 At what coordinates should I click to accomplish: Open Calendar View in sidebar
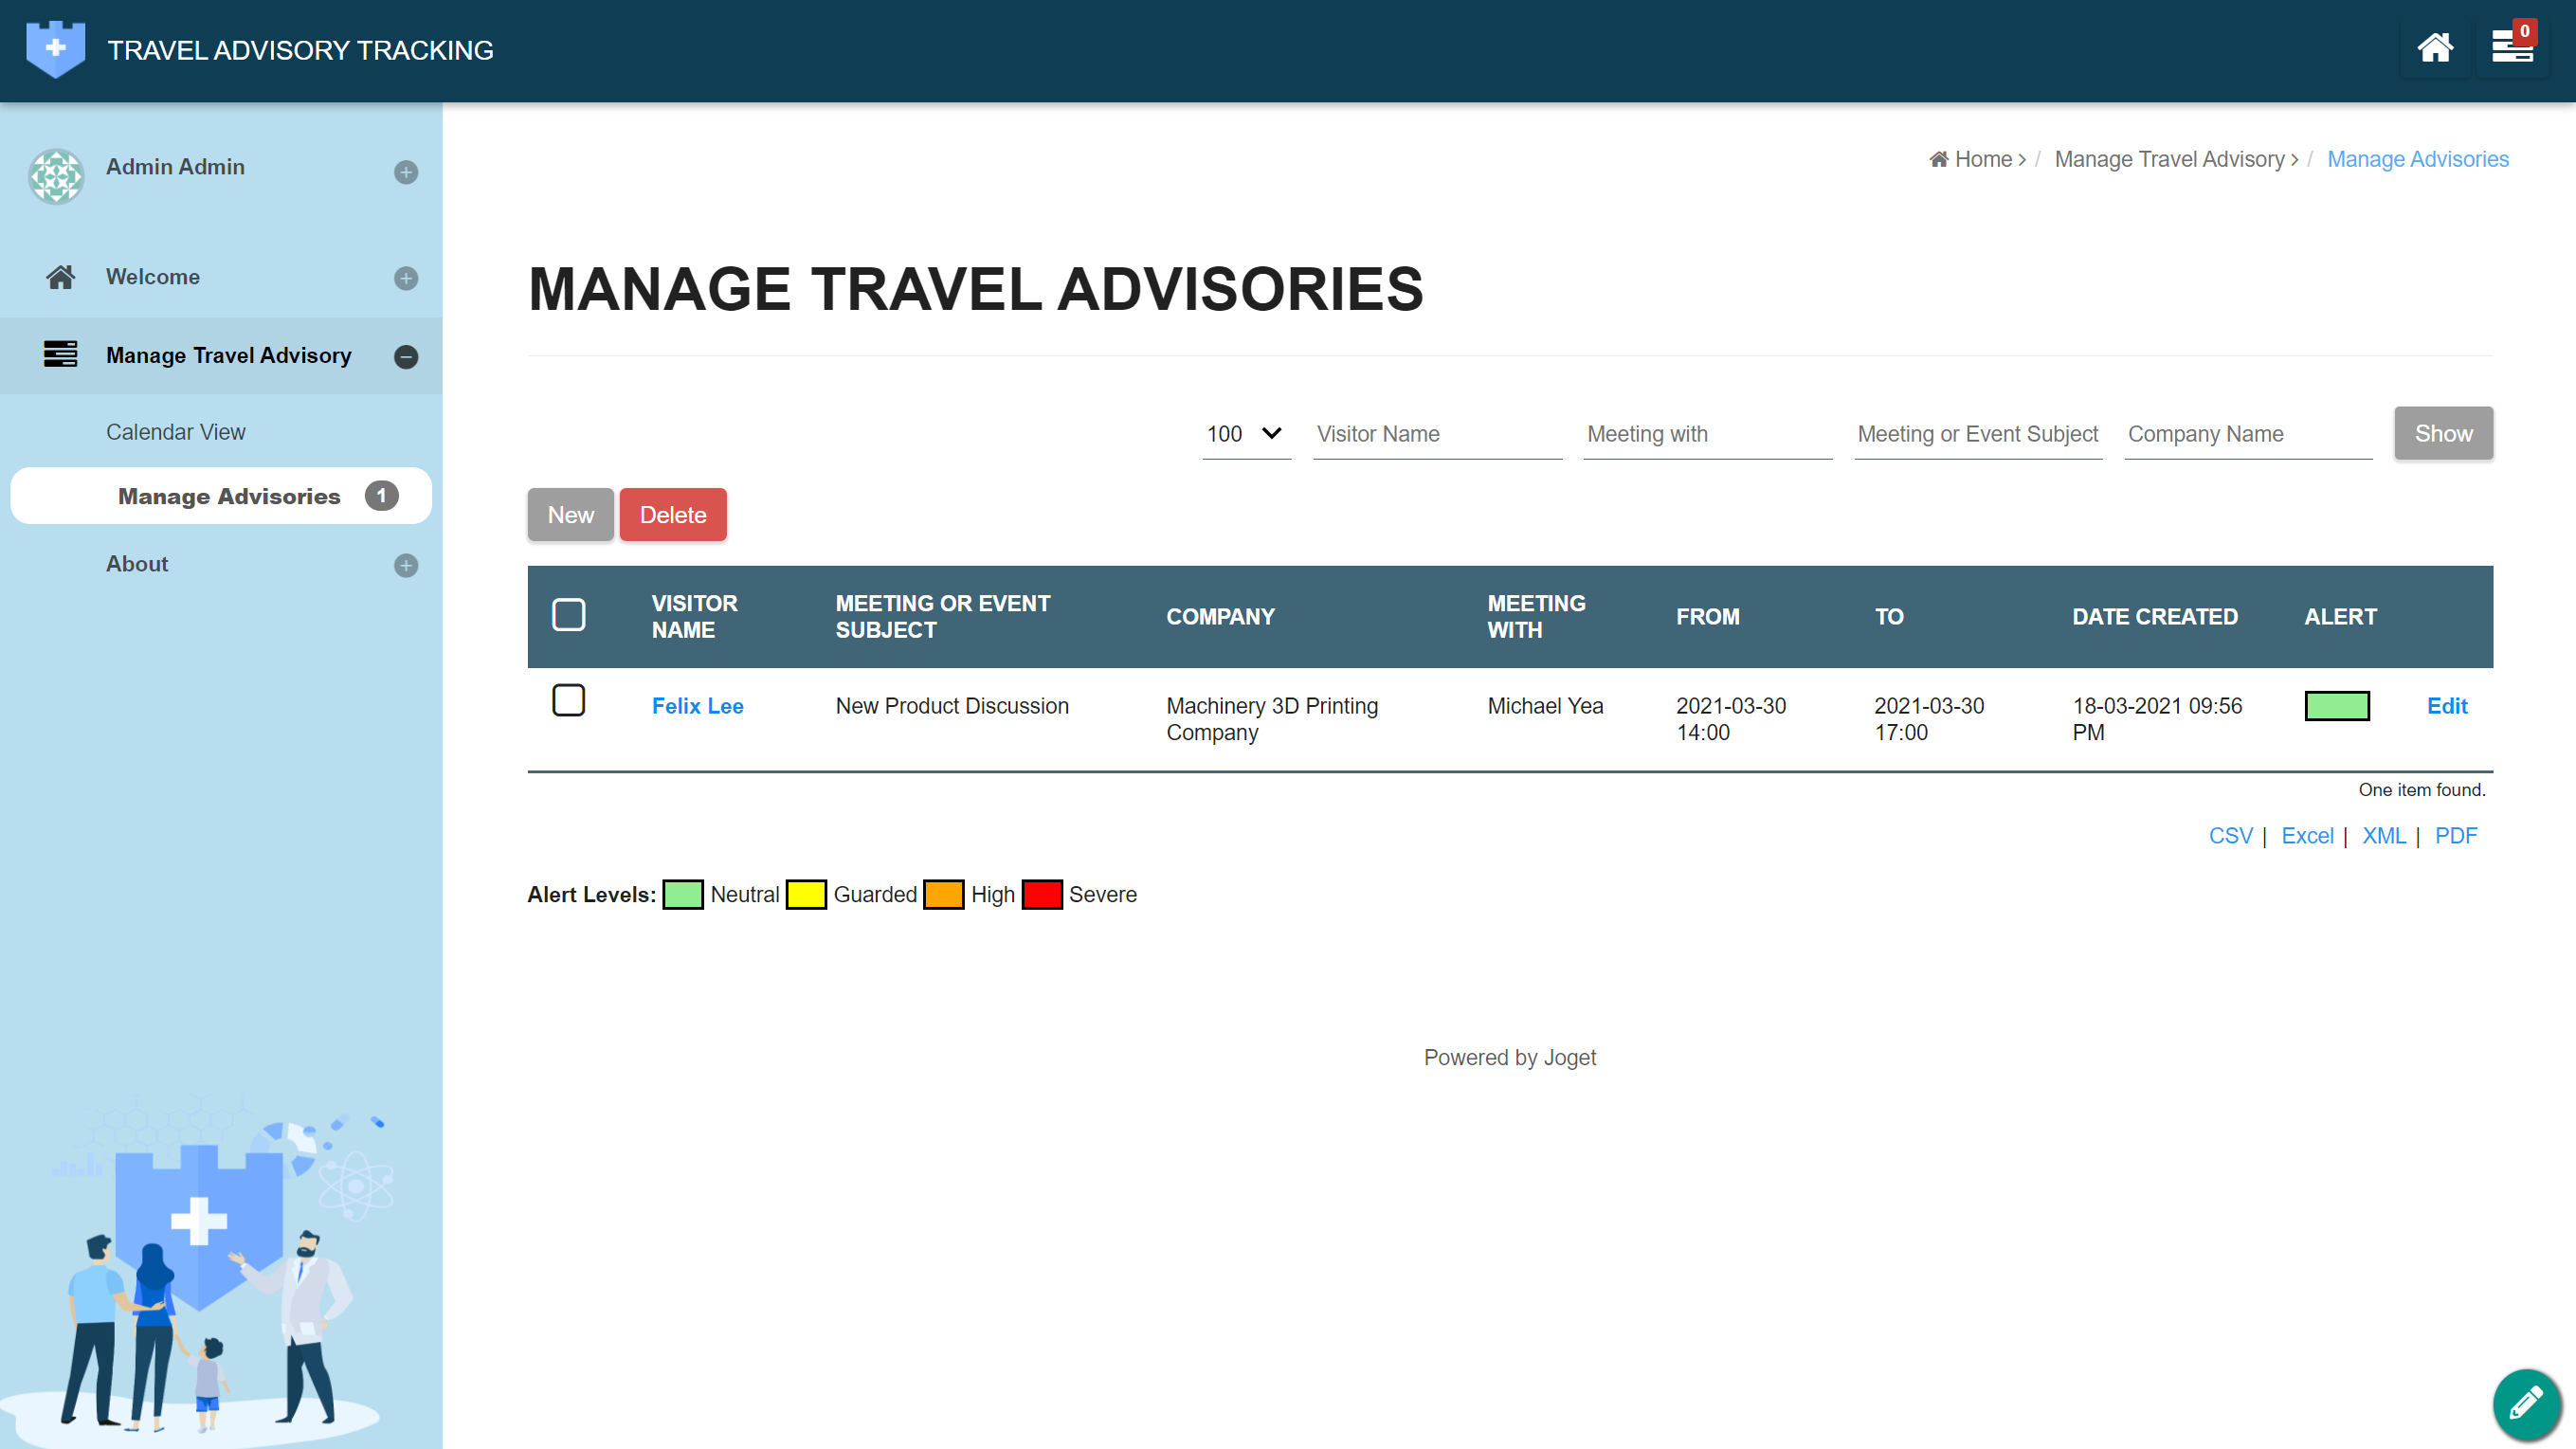[x=176, y=432]
